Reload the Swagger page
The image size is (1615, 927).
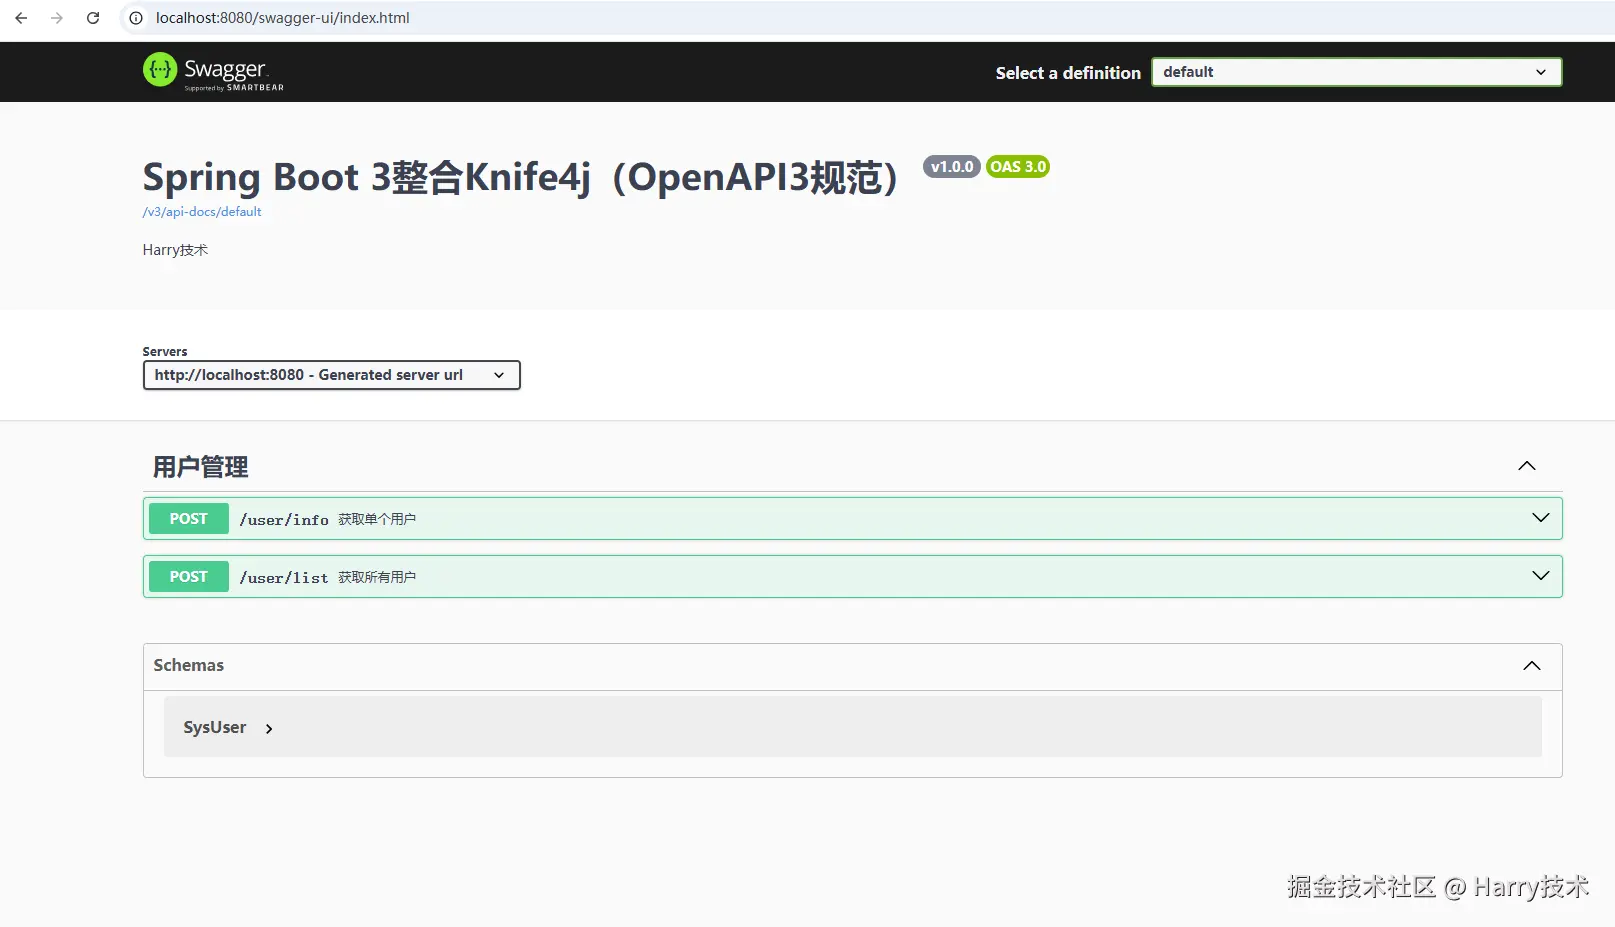tap(93, 18)
